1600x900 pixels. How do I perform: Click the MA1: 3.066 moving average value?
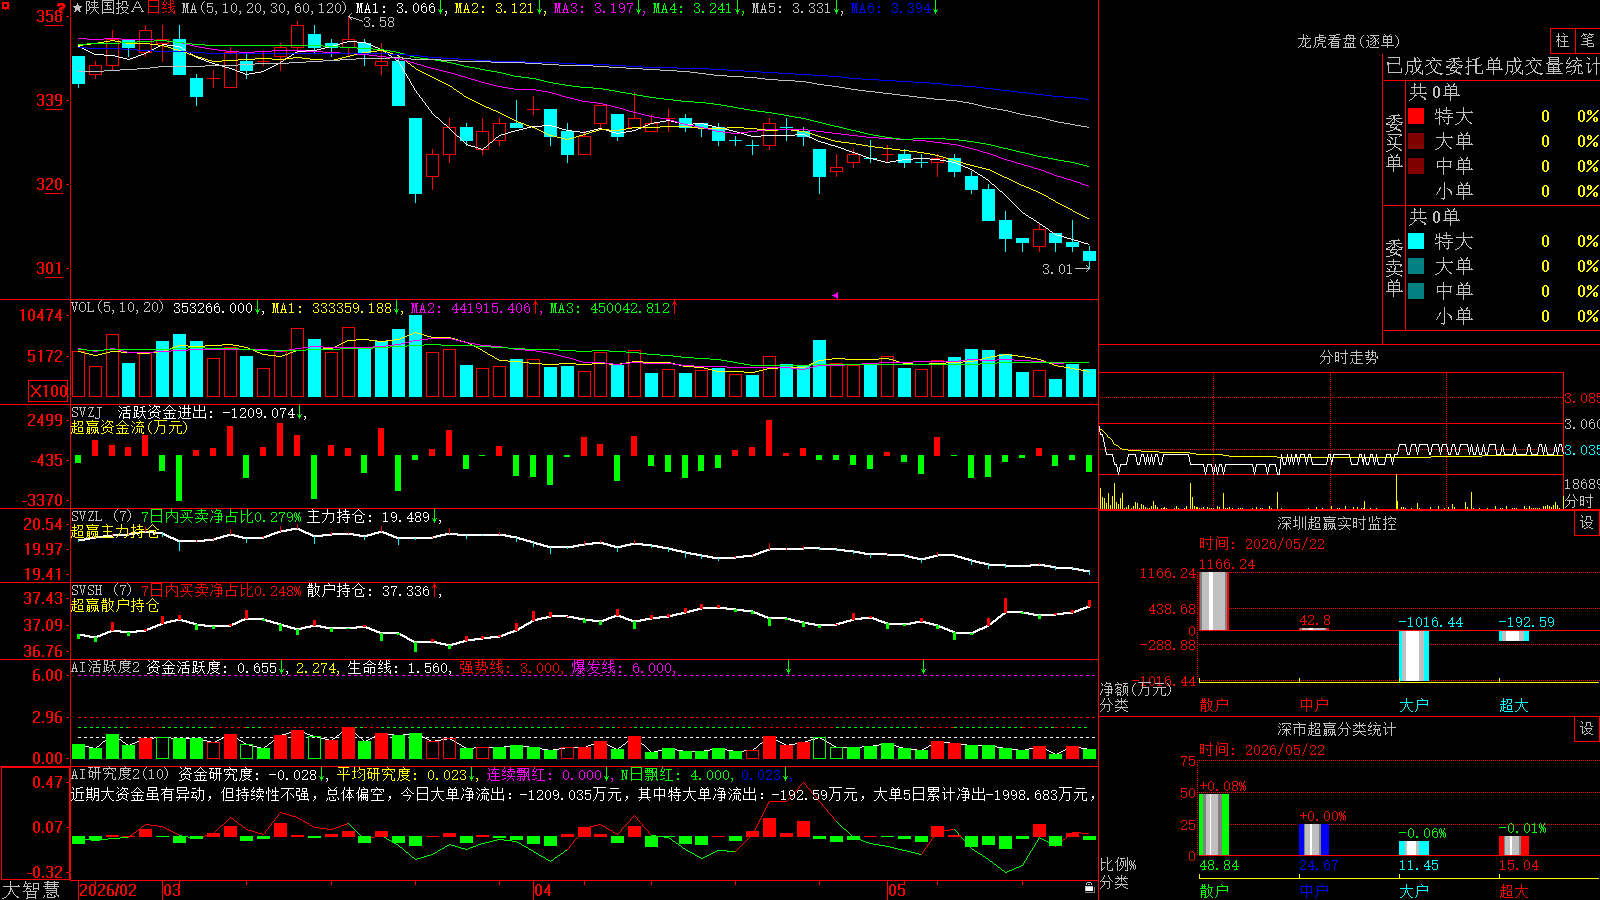(x=400, y=8)
